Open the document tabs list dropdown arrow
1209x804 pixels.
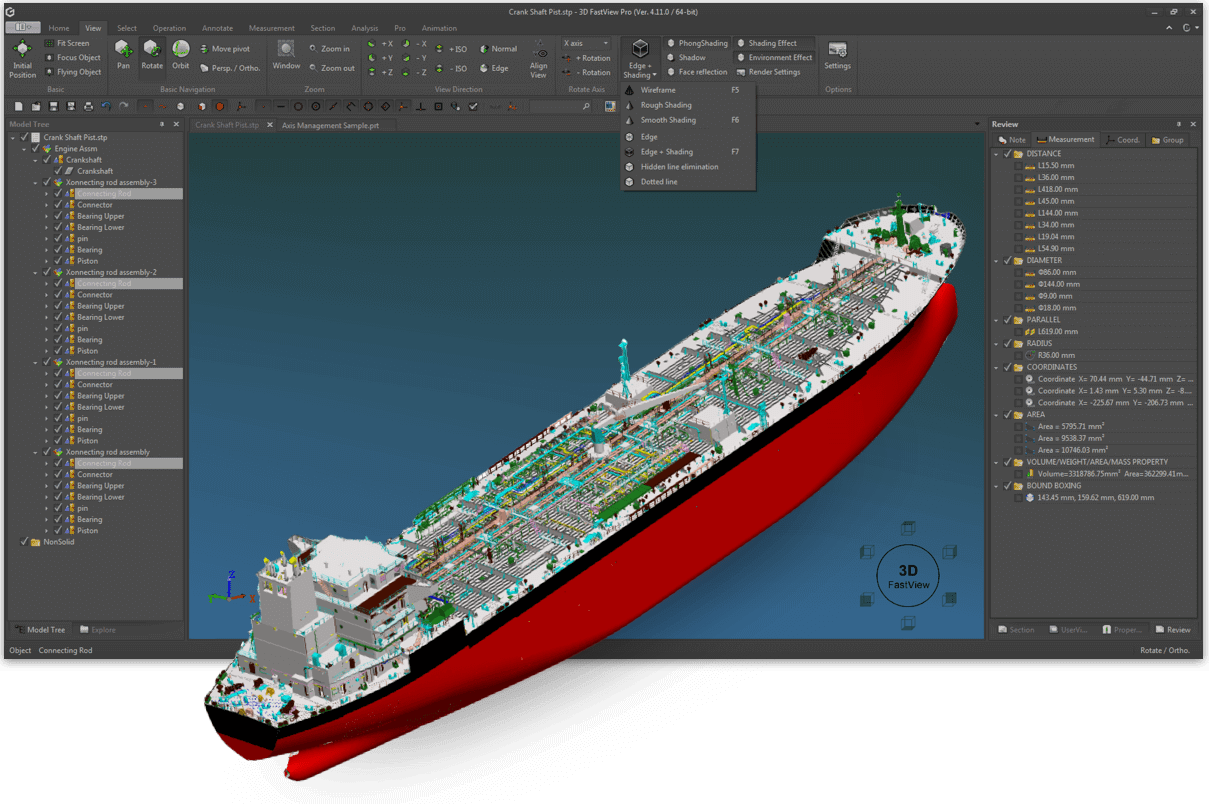pos(978,125)
